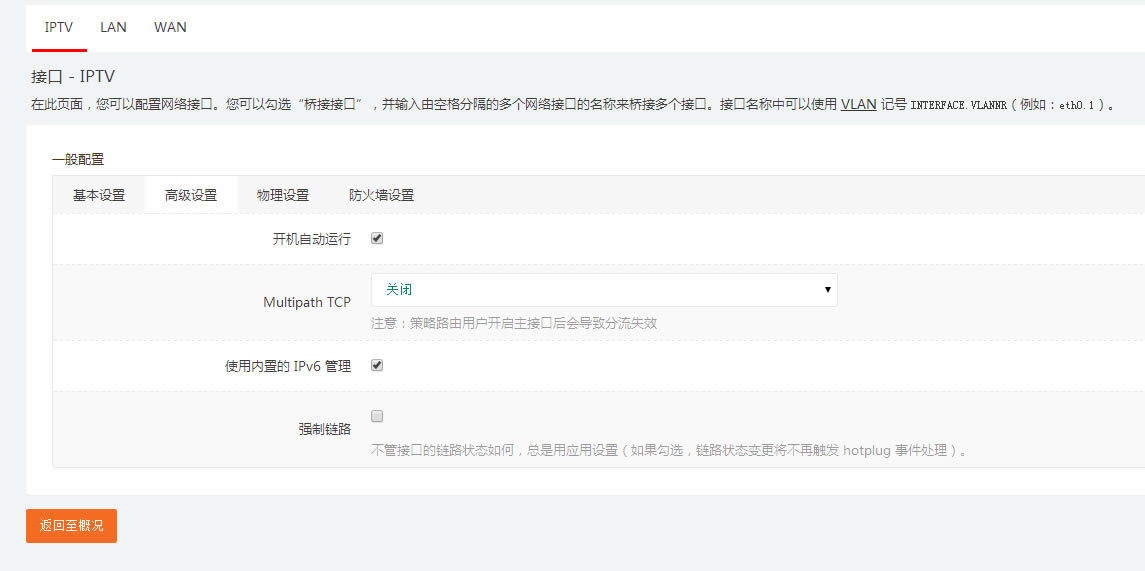This screenshot has width=1145, height=571.
Task: Click the 强制链路 label text
Action: click(324, 429)
